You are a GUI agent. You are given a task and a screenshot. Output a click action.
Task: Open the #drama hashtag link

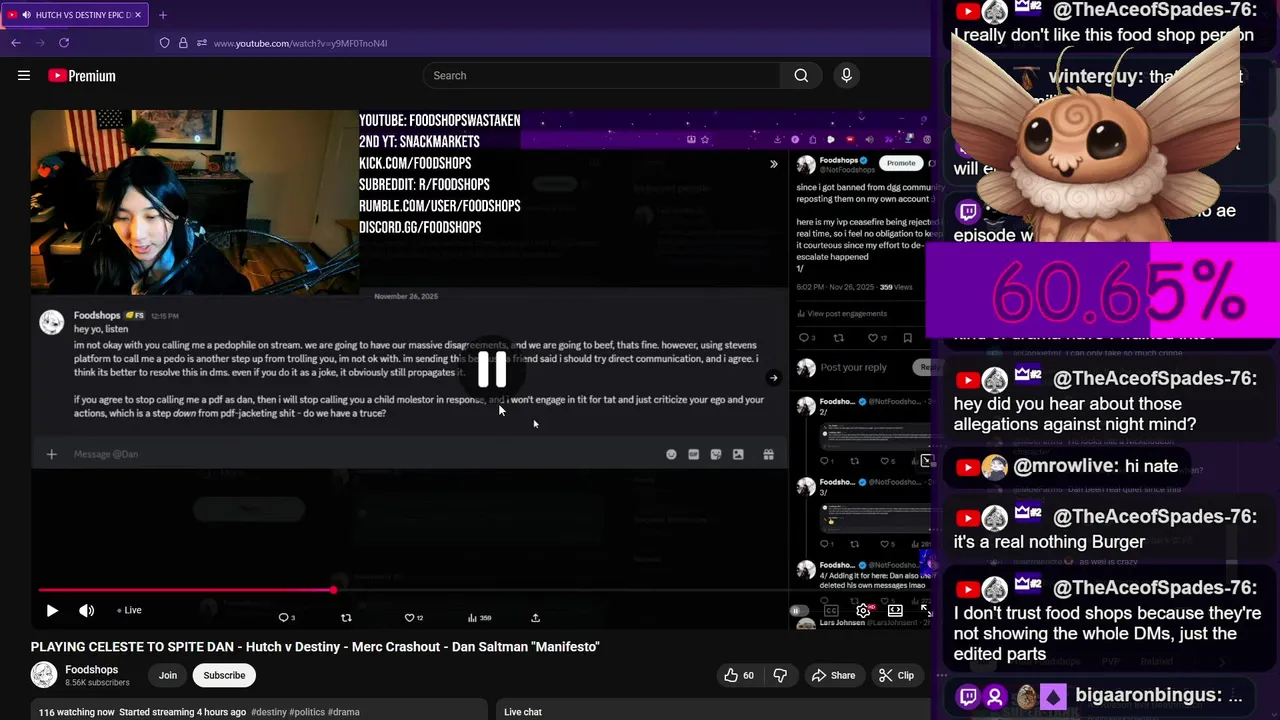(343, 712)
